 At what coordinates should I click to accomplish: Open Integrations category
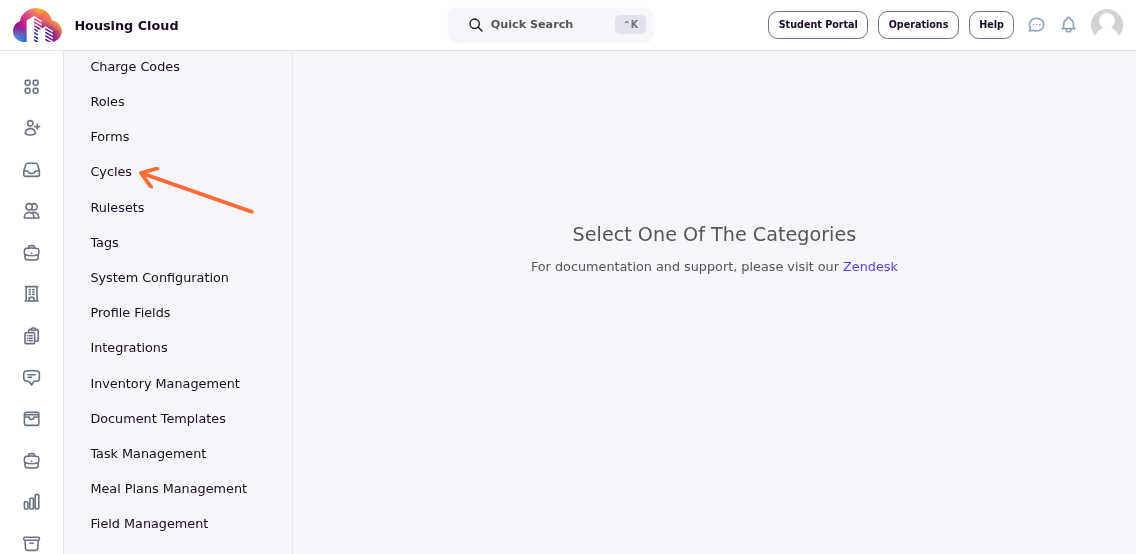pyautogui.click(x=129, y=348)
